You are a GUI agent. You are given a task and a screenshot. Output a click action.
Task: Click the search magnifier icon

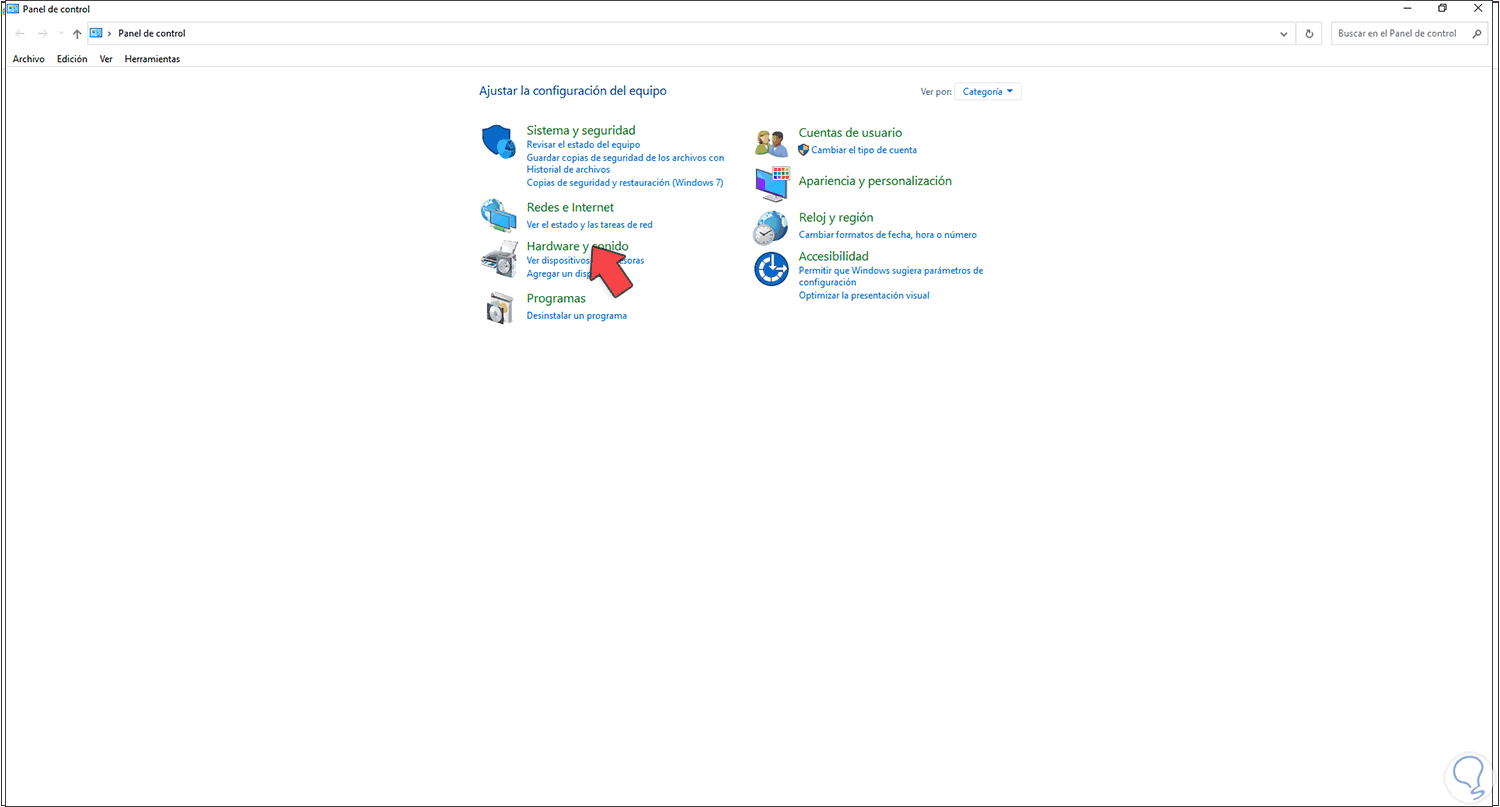[x=1477, y=33]
